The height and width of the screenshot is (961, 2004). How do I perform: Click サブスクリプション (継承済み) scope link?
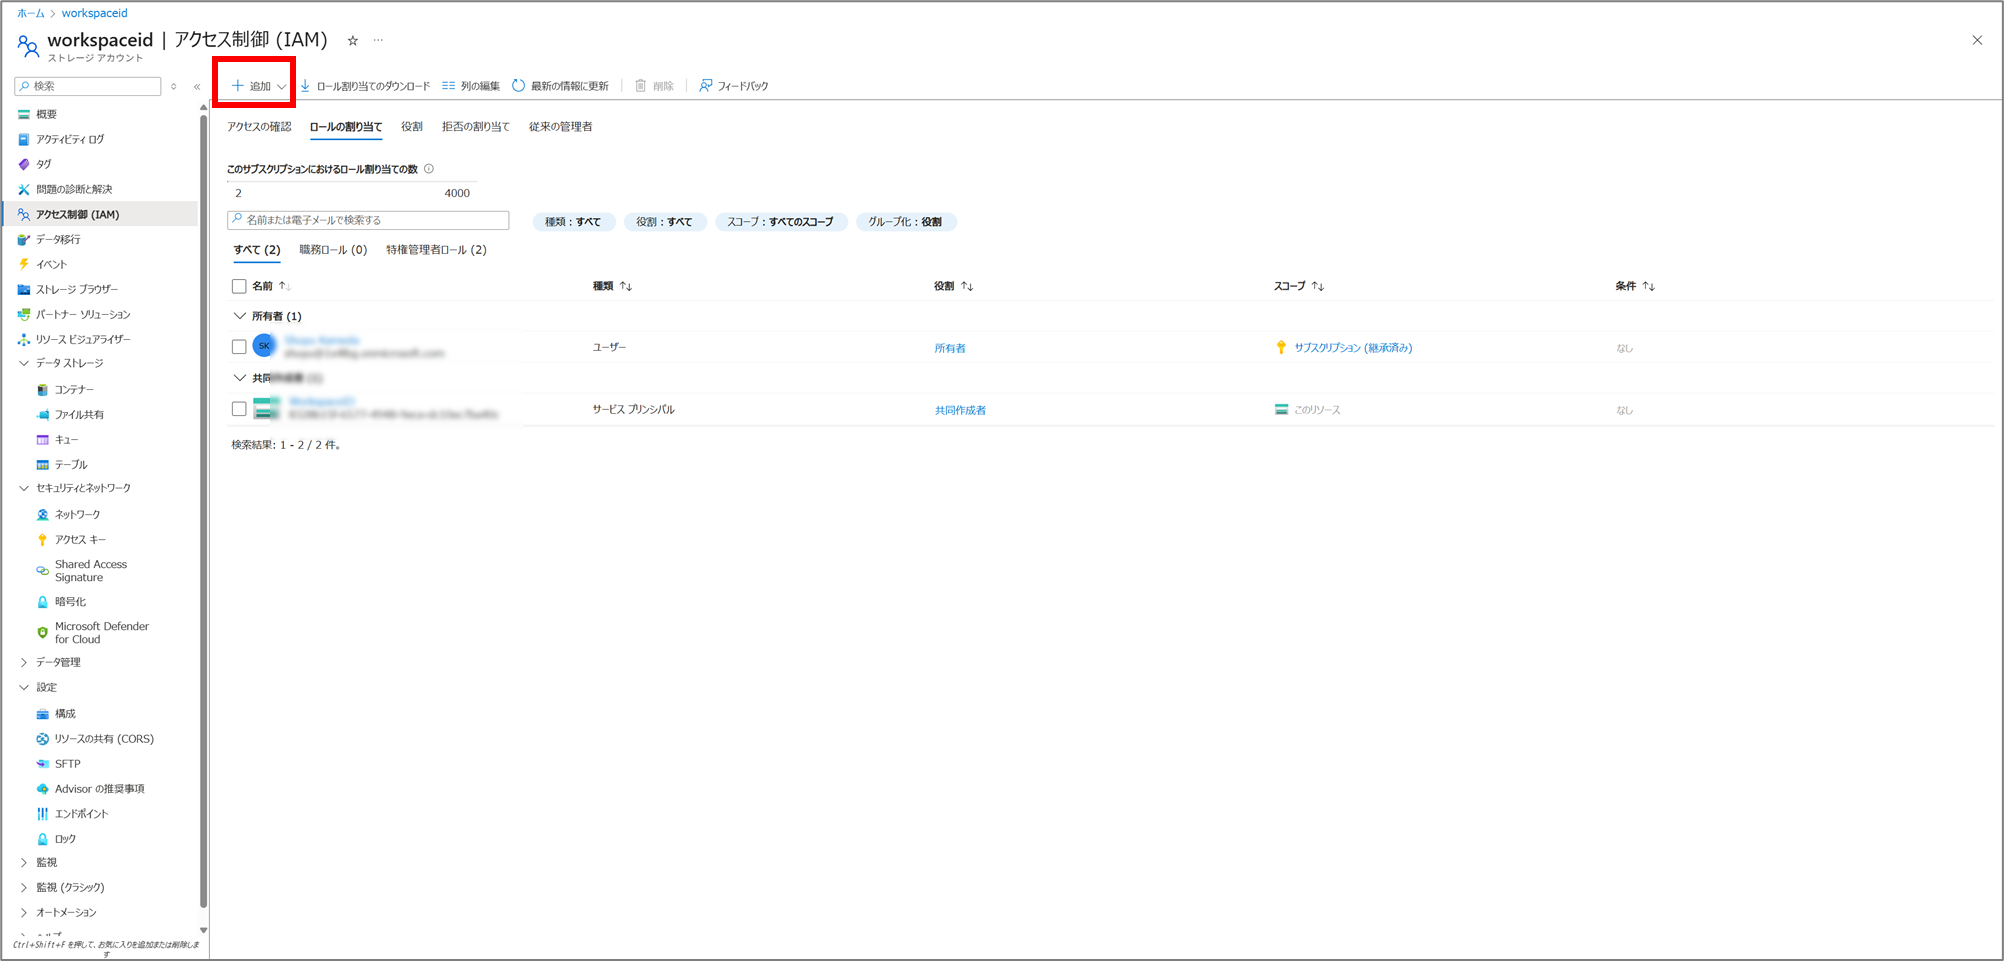coord(1352,348)
